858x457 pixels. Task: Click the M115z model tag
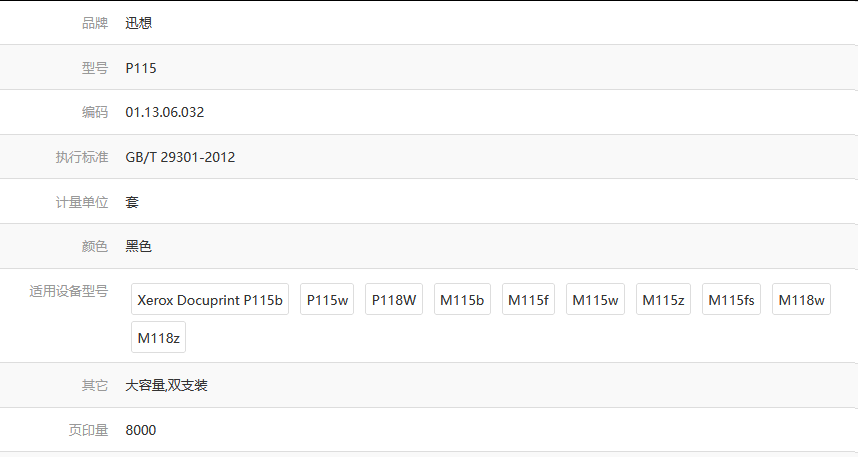[x=663, y=300]
